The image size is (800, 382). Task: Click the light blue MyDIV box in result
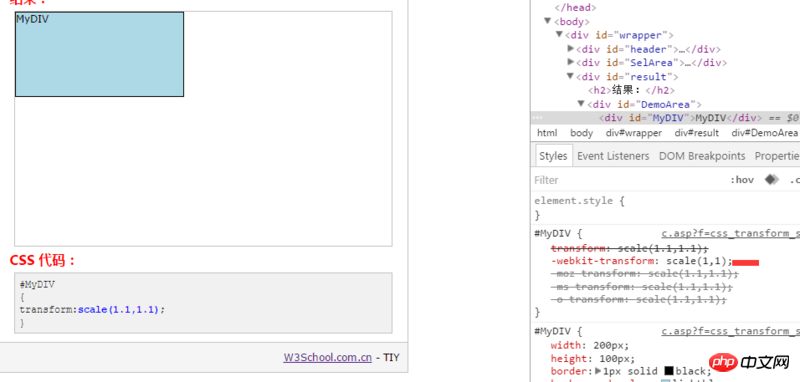point(99,54)
